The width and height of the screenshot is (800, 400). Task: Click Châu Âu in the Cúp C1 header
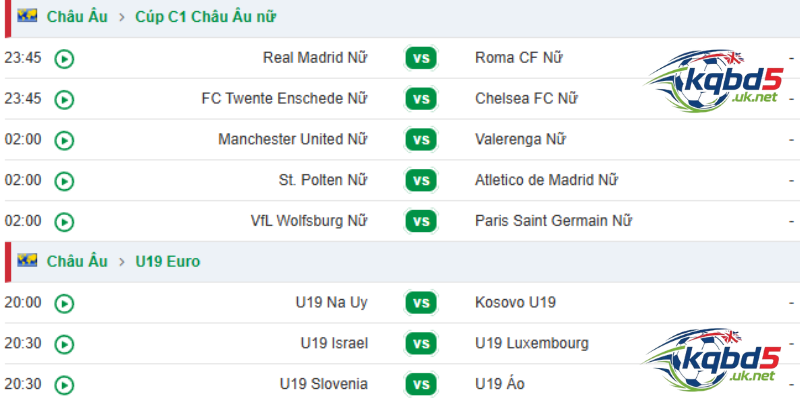click(77, 17)
